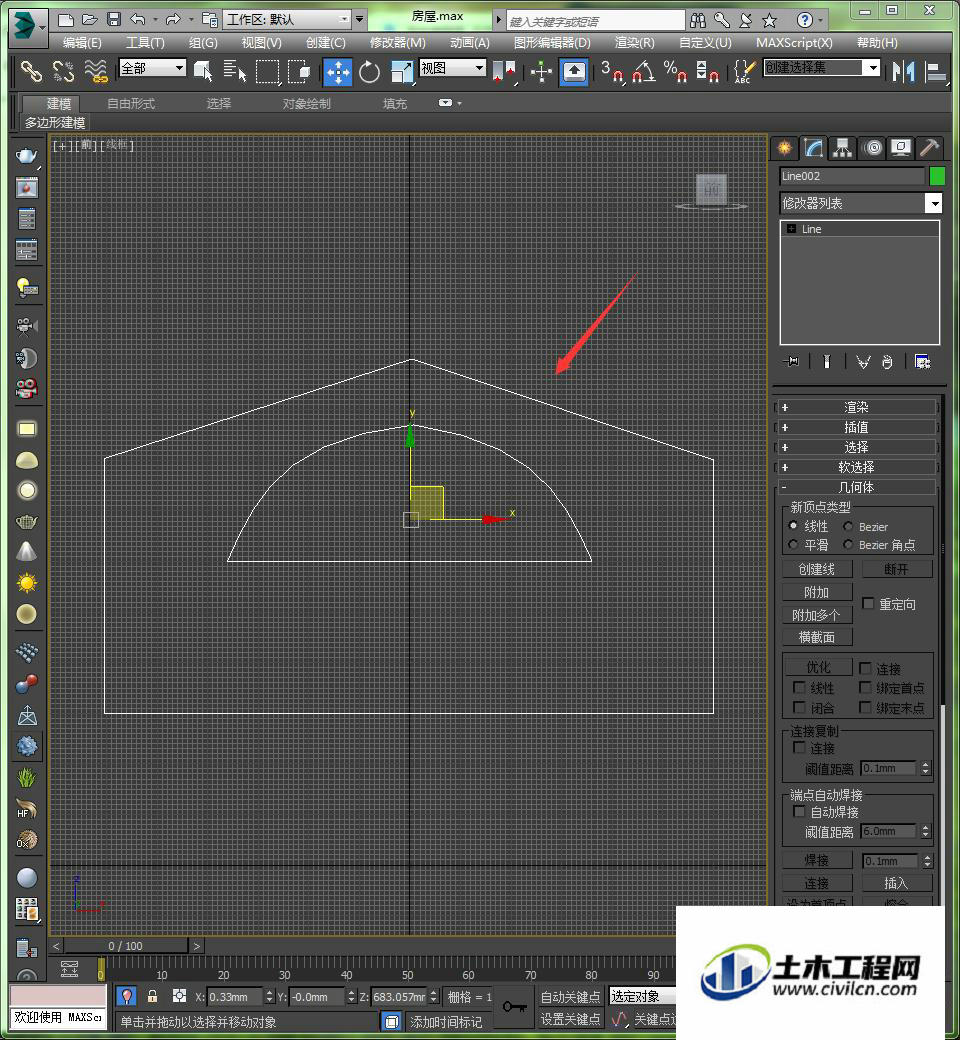Open the Motion panel wheel icon tab

click(x=872, y=148)
